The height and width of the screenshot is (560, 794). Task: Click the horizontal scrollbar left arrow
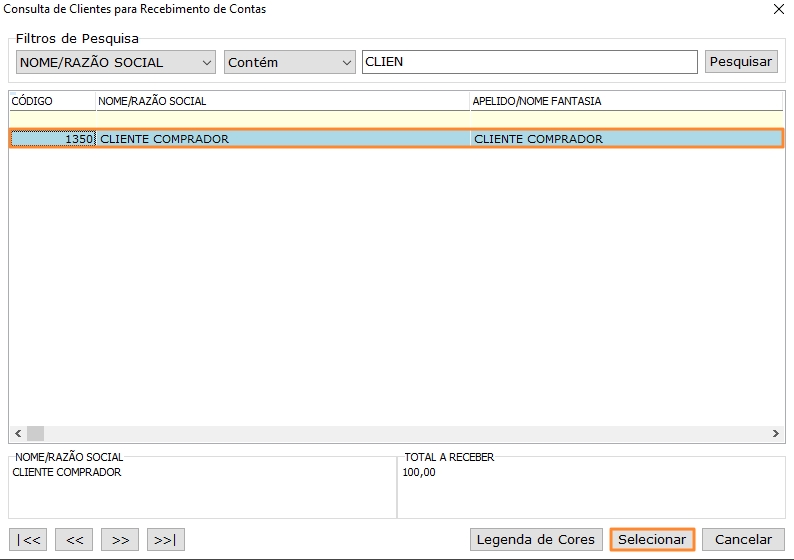(x=17, y=433)
